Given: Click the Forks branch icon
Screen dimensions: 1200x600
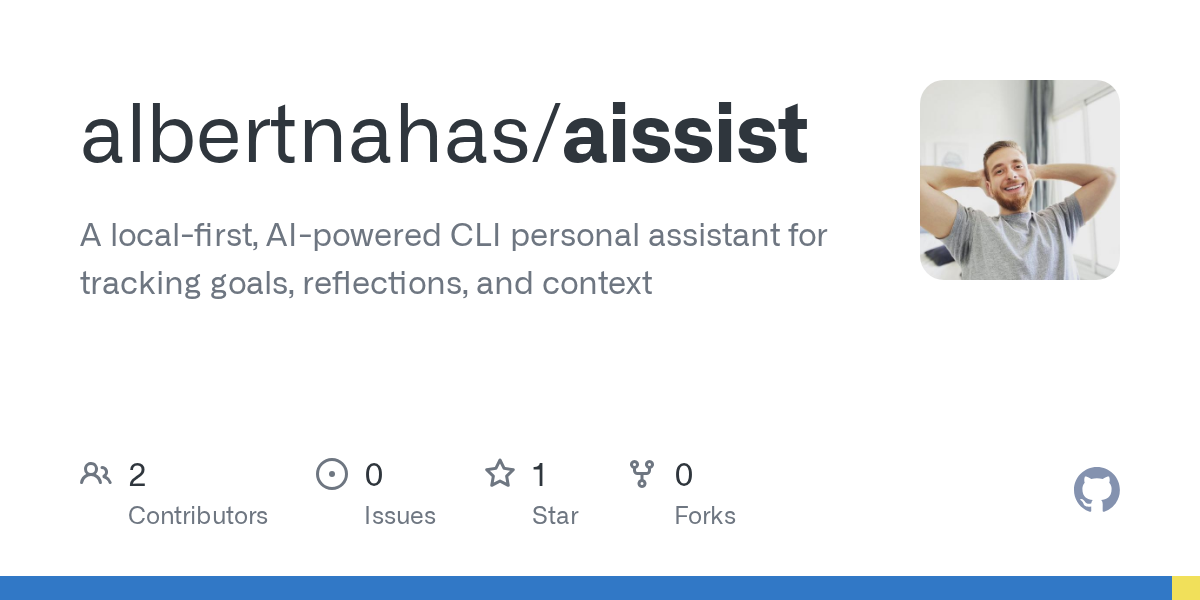Looking at the screenshot, I should (642, 474).
